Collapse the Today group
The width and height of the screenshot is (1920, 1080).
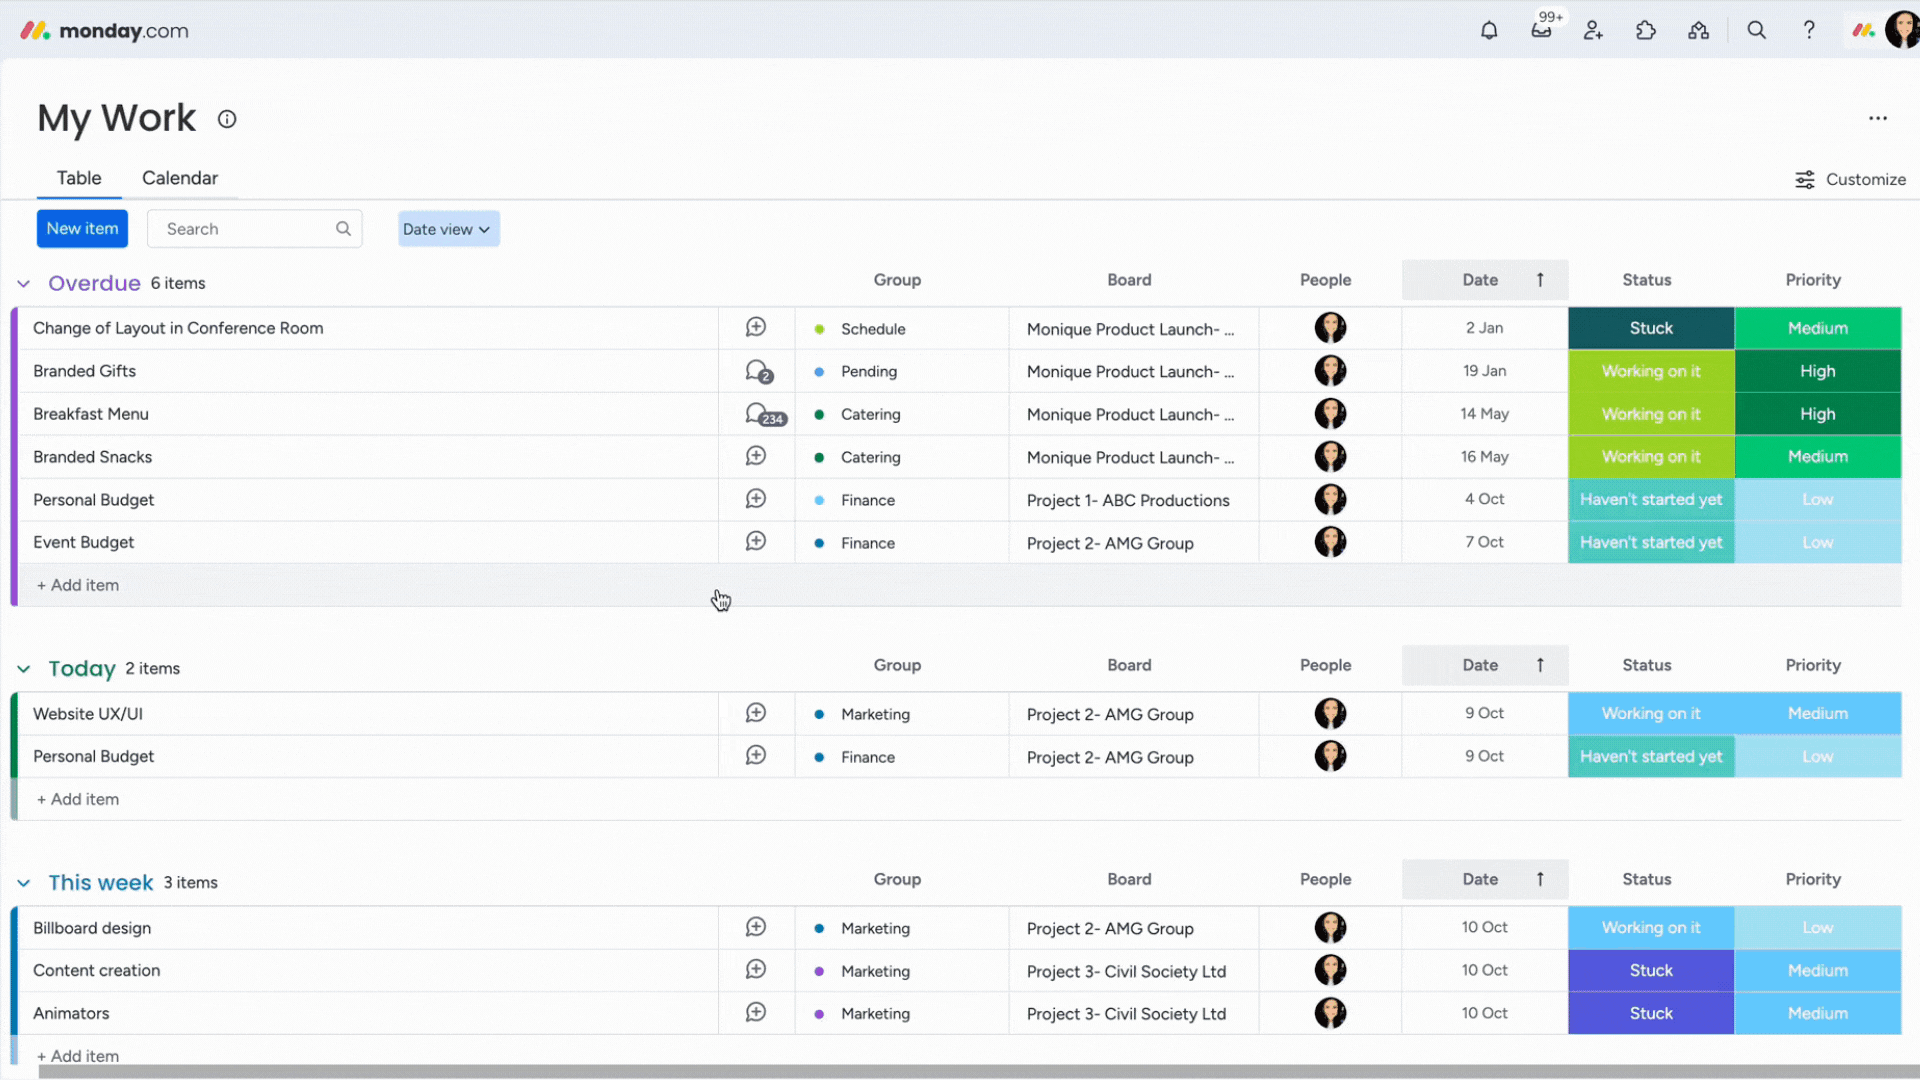point(24,669)
